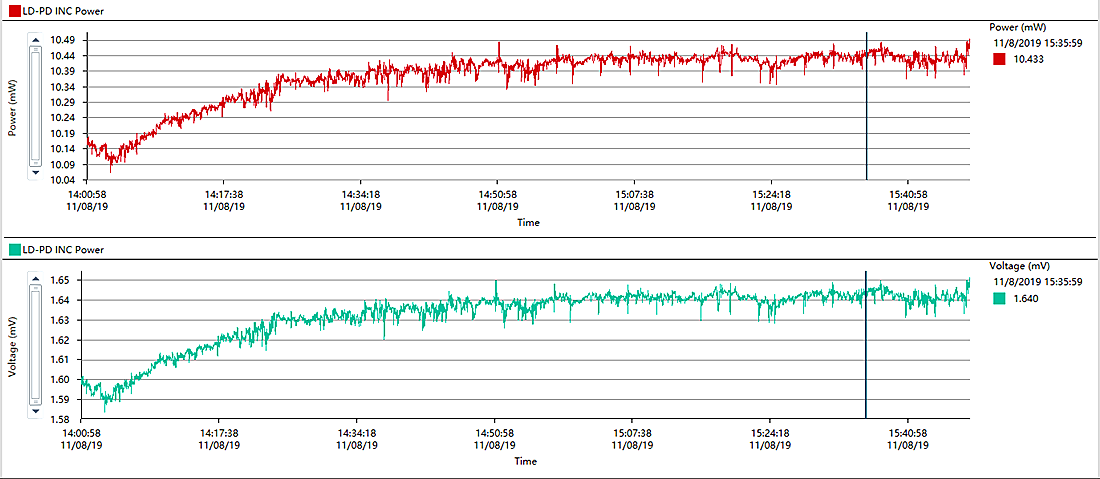Viewport: 1100px width, 479px height.
Task: Click the Time axis label under Voltage chart
Action: tap(527, 461)
